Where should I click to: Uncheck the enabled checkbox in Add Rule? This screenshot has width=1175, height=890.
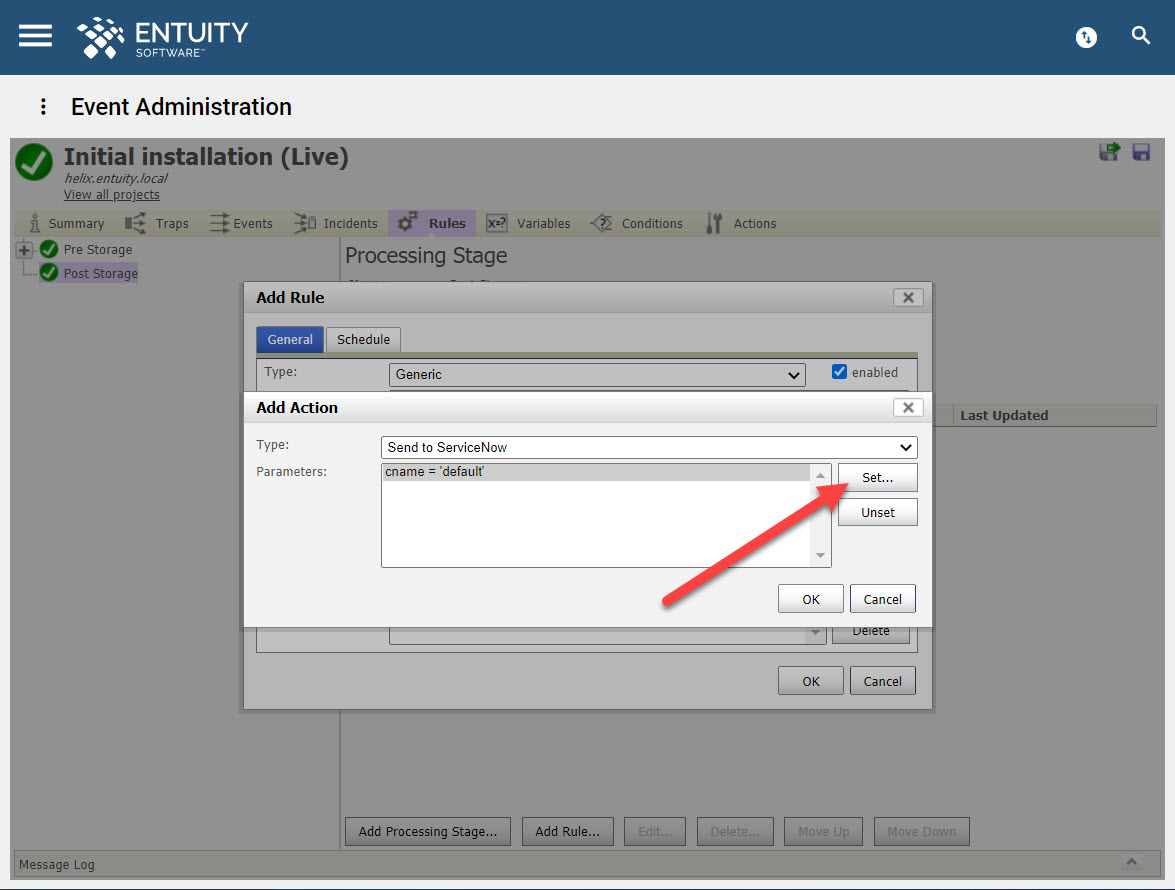click(839, 371)
